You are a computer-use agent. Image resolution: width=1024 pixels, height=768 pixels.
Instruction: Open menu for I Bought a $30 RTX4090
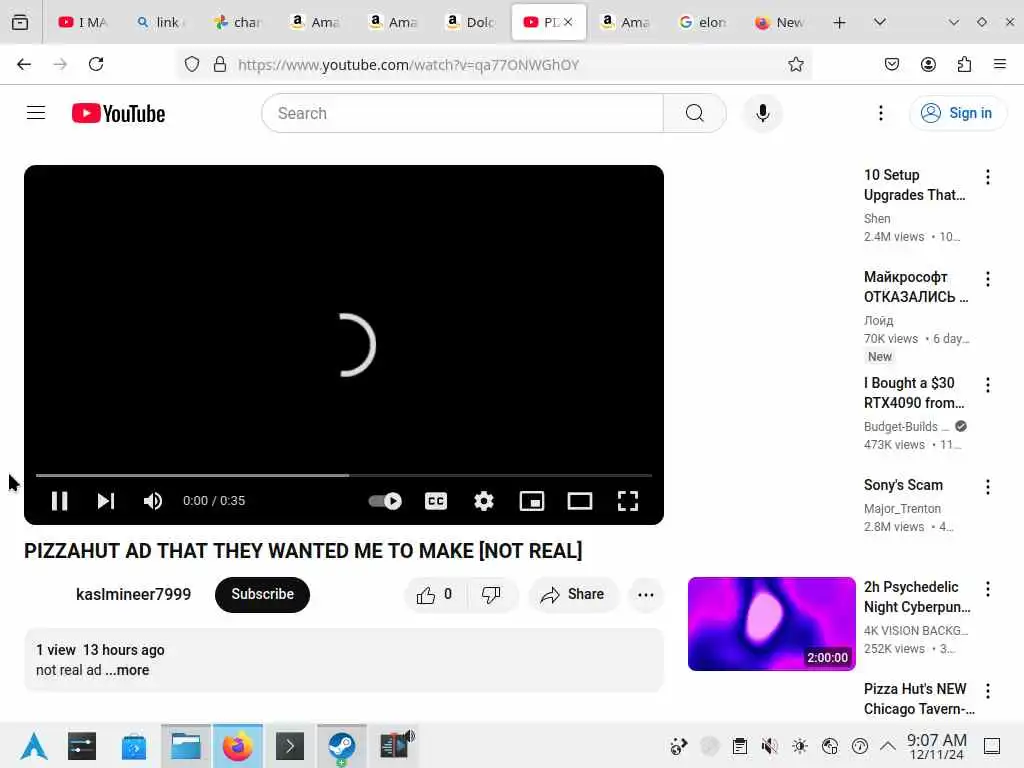coord(987,385)
